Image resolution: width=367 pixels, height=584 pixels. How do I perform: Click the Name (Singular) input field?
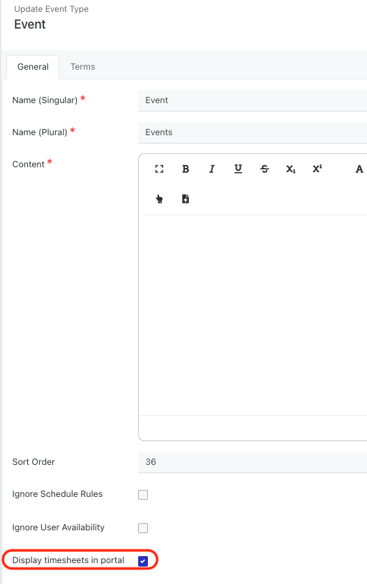[x=252, y=101]
